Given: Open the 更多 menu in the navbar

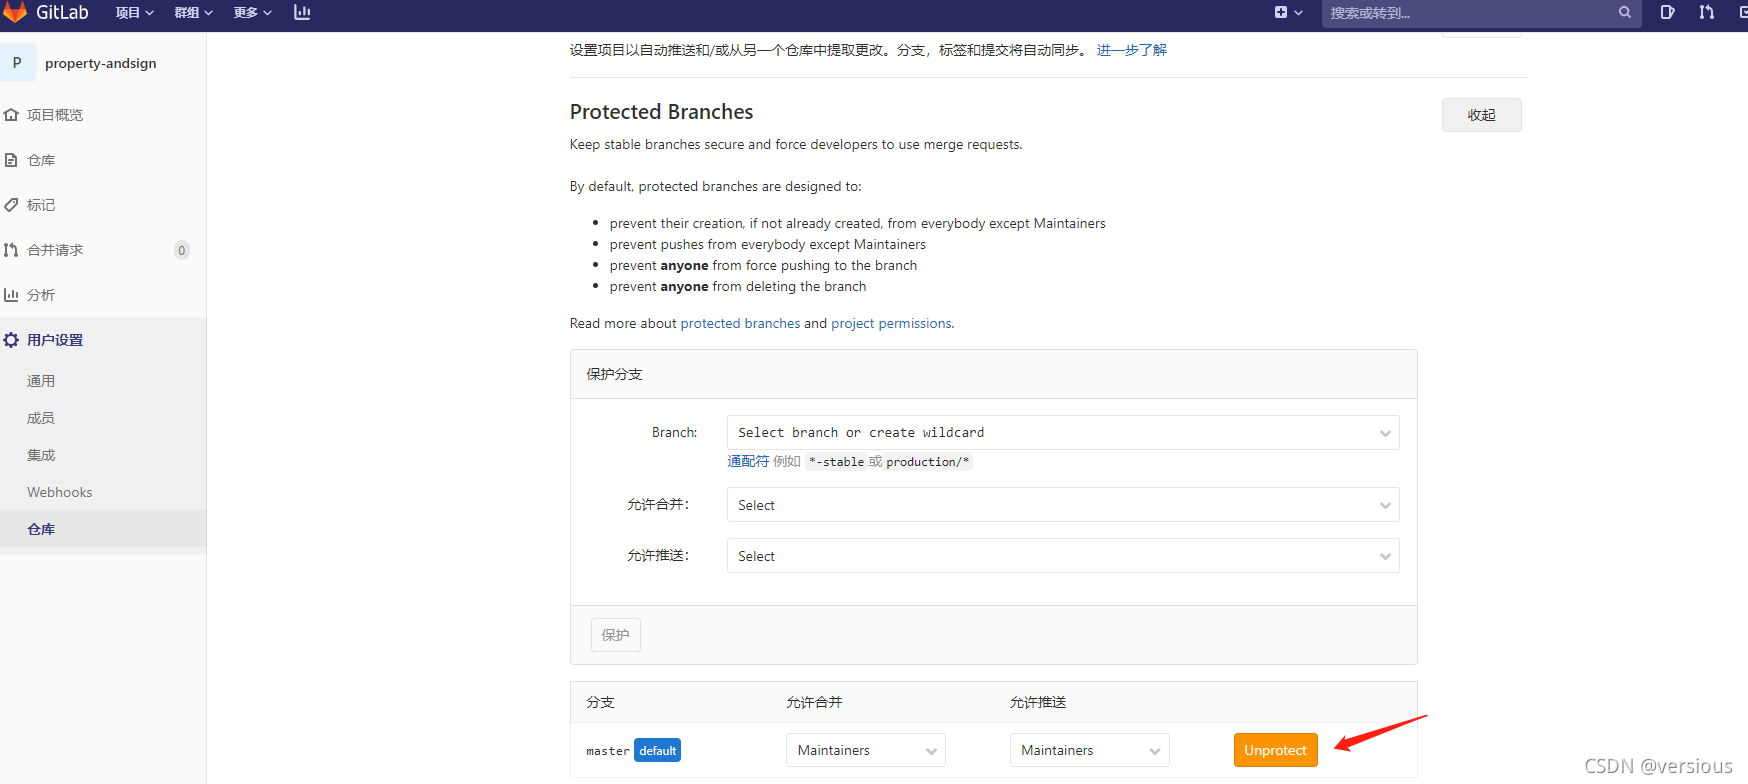Looking at the screenshot, I should [252, 12].
